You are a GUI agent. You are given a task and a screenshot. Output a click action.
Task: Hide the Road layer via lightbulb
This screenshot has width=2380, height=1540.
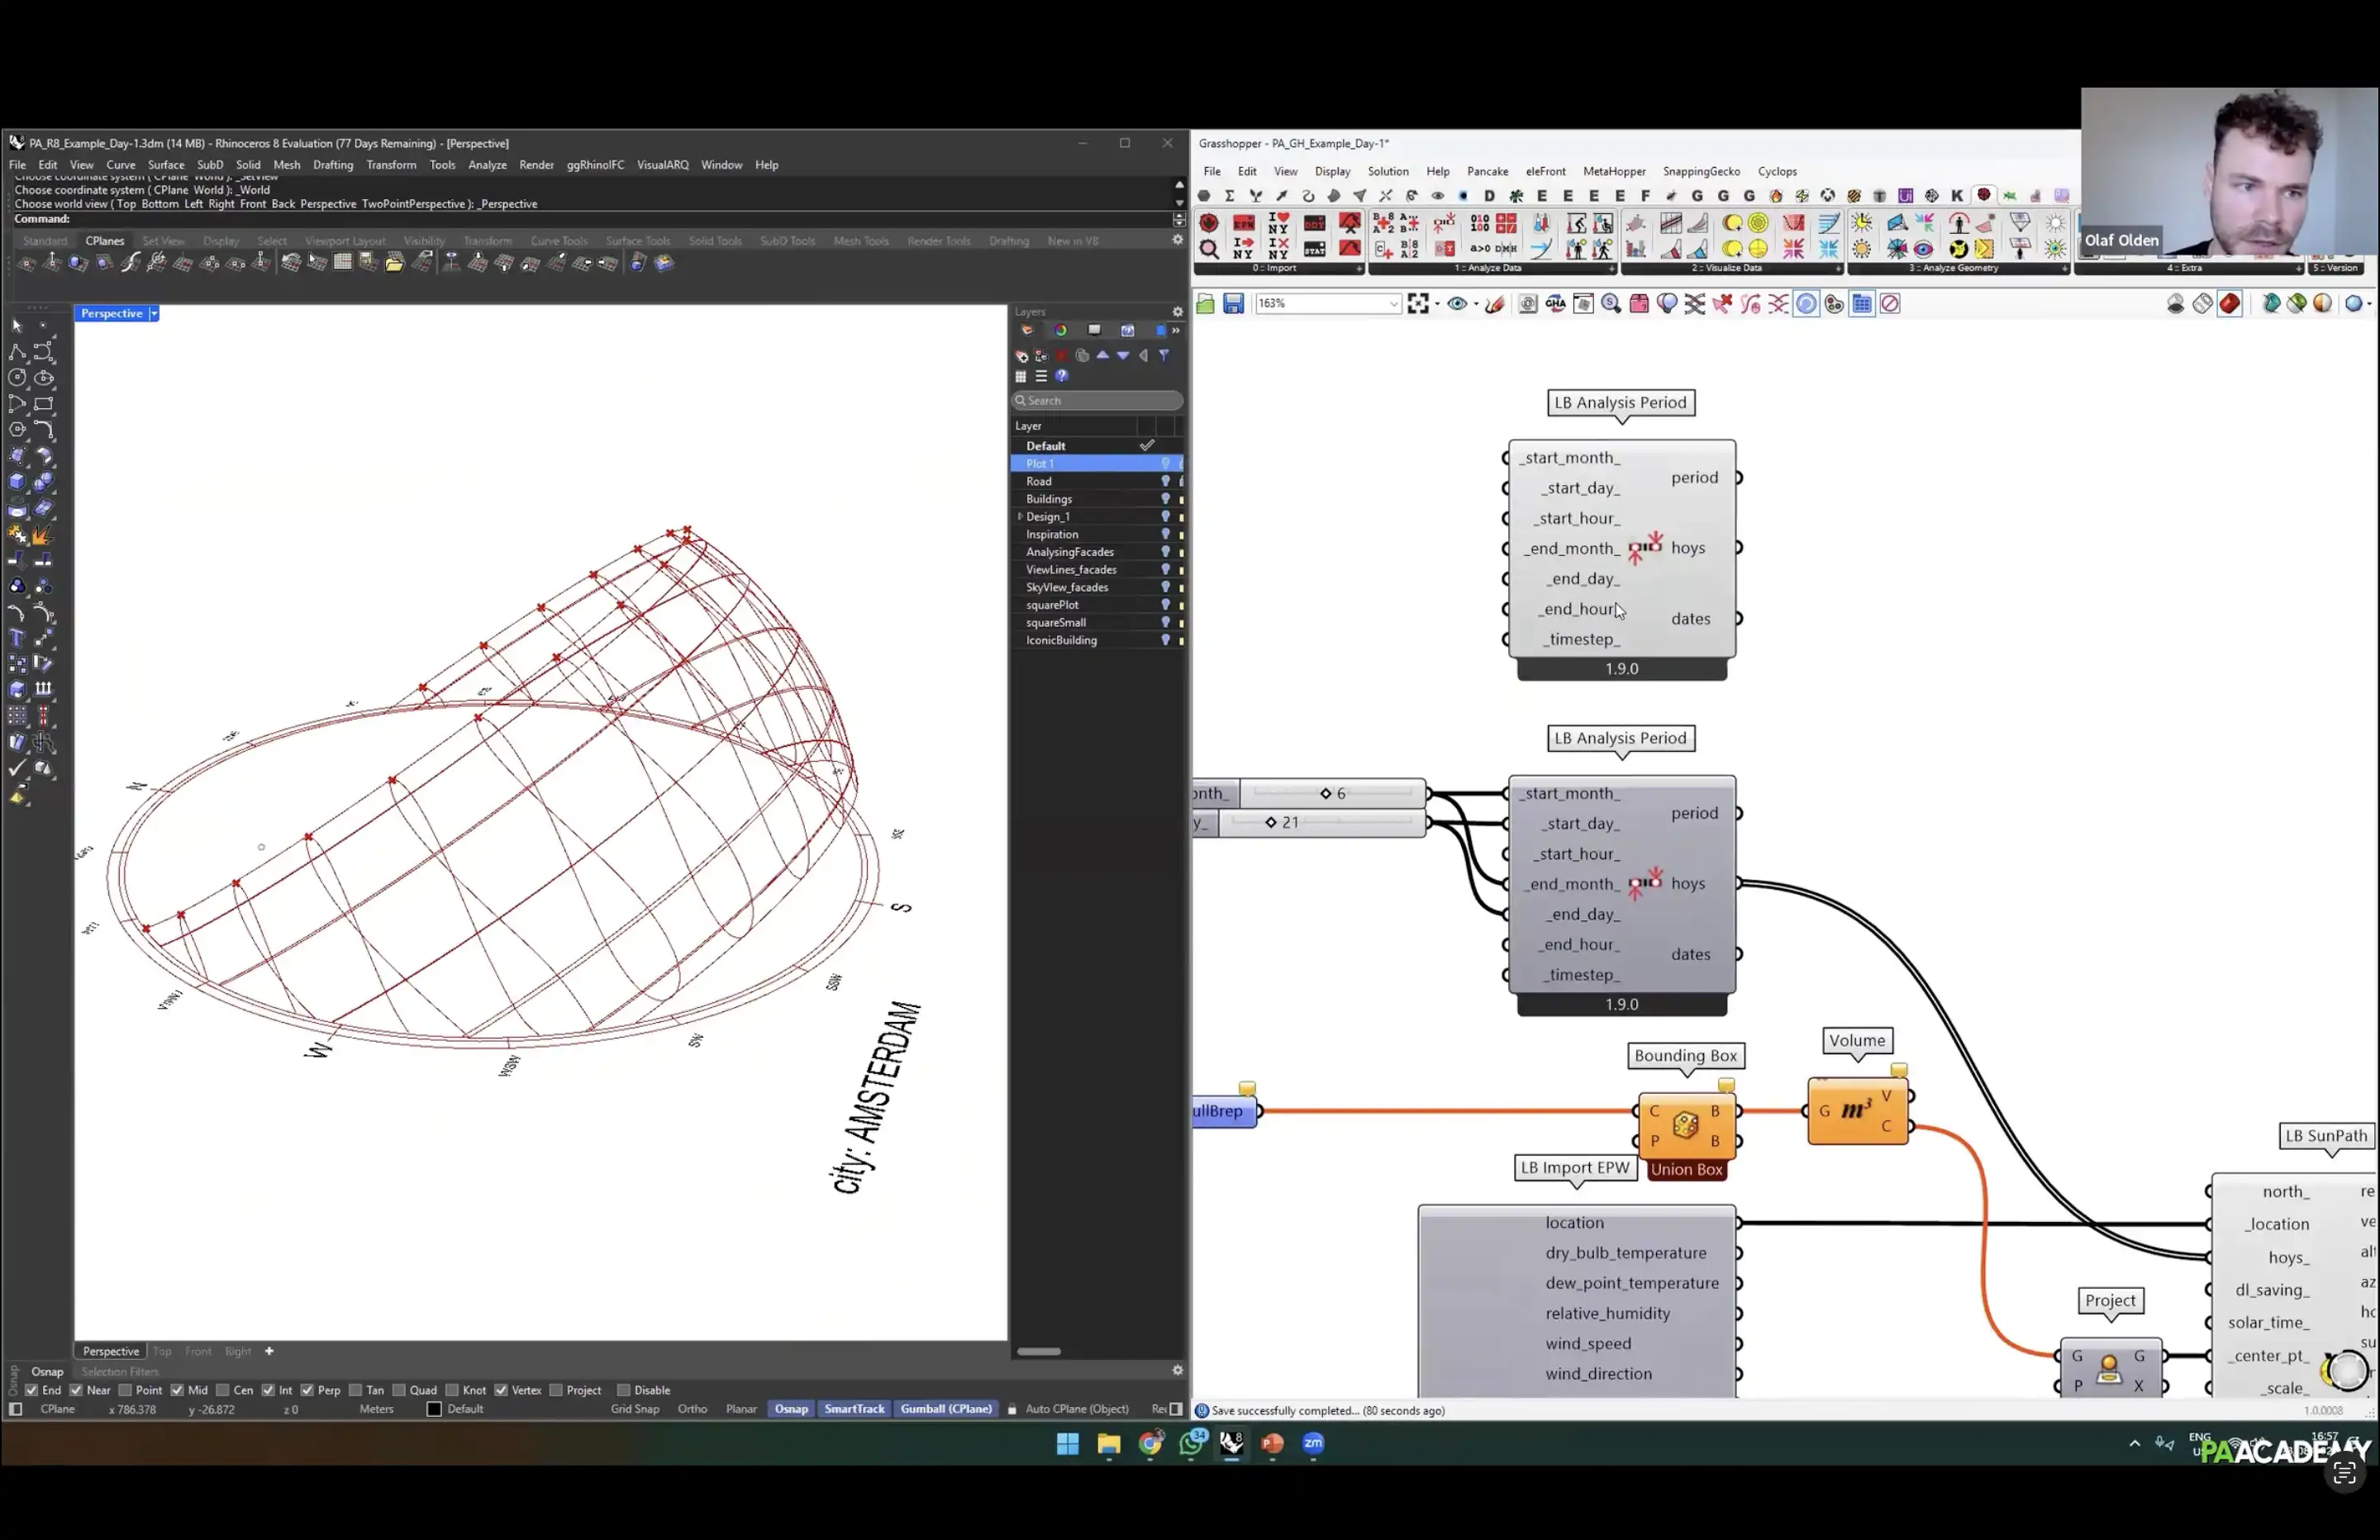[x=1165, y=482]
